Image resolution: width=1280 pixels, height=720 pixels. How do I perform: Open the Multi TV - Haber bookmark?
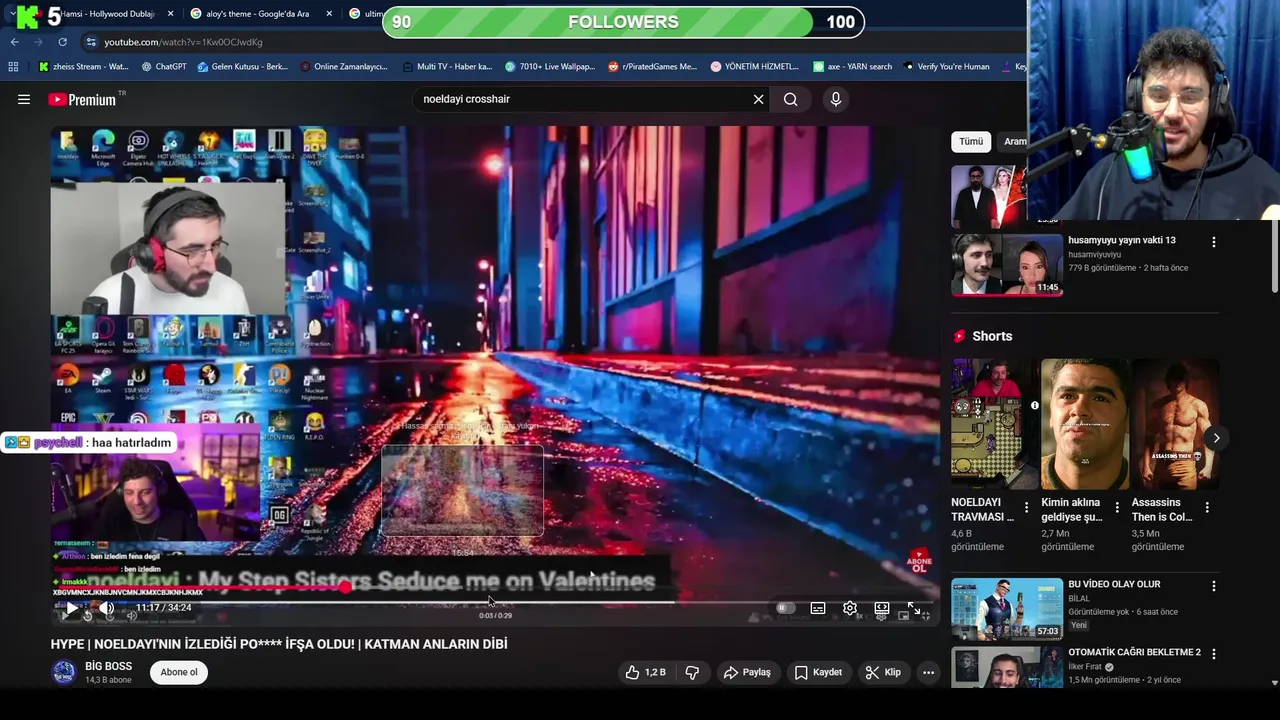[447, 67]
